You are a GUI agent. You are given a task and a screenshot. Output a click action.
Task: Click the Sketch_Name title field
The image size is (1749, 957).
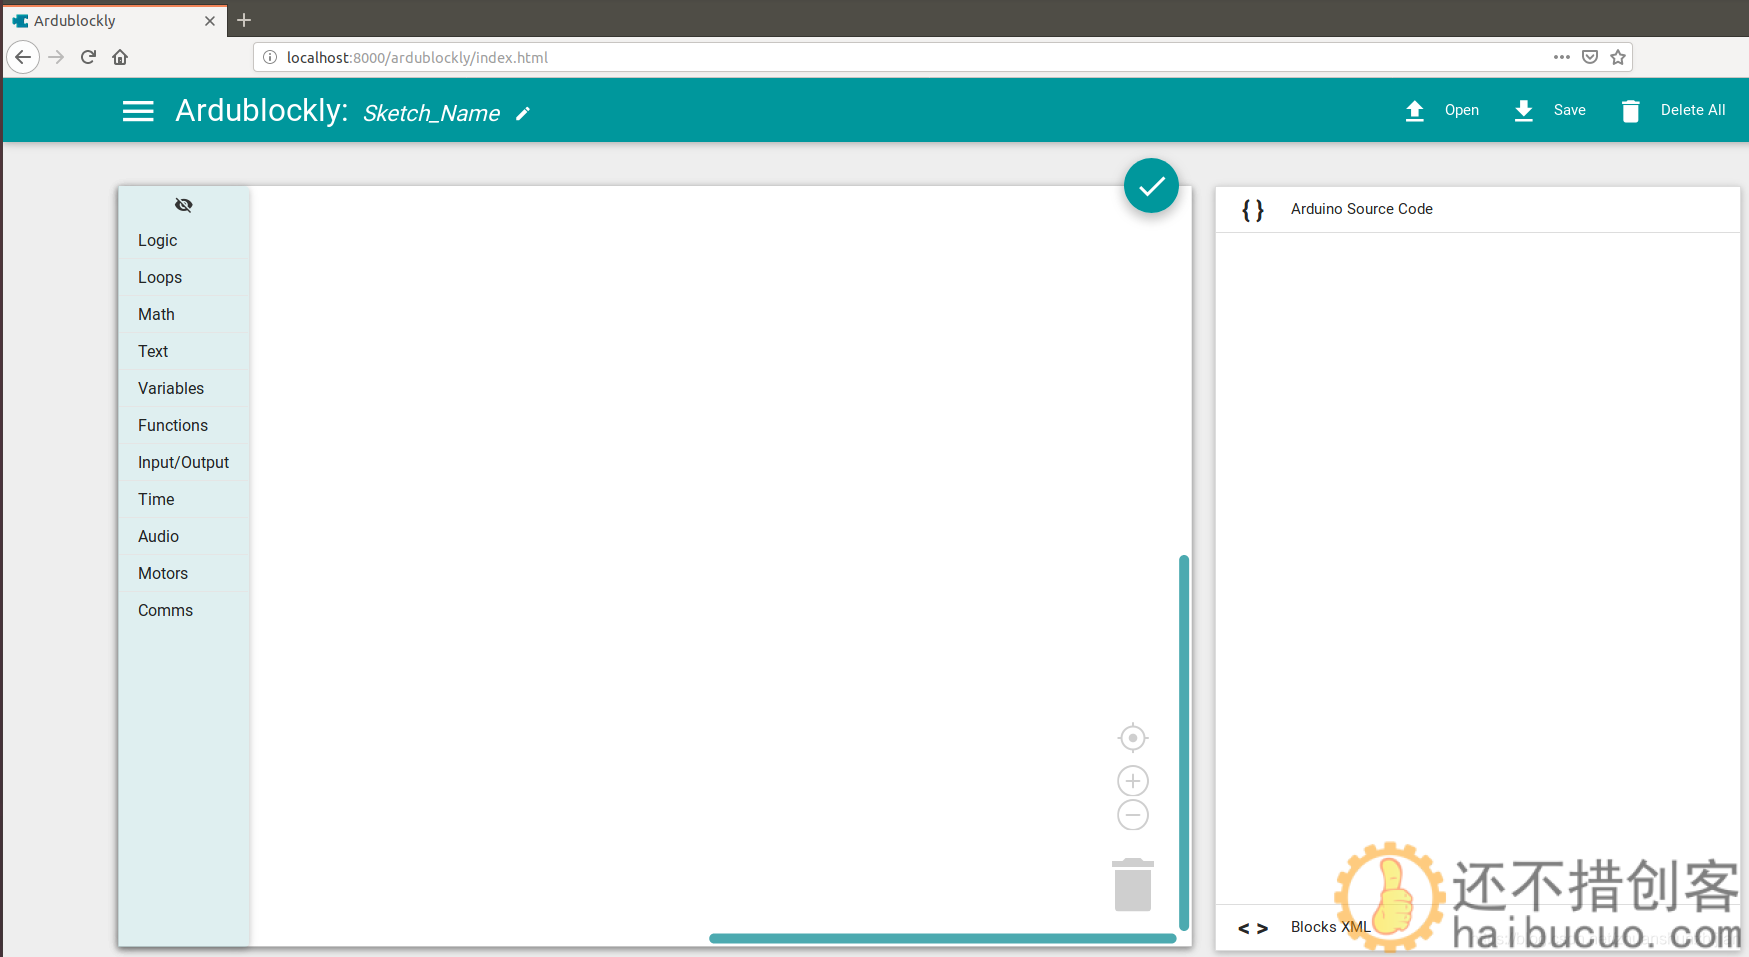click(431, 114)
